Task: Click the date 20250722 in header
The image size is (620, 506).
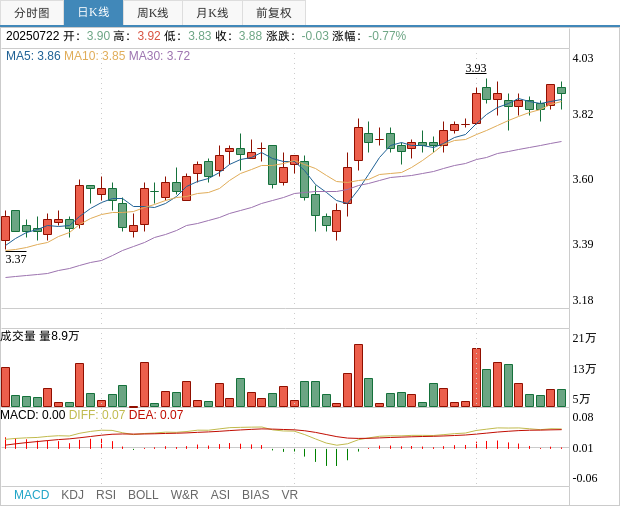Action: coord(32,36)
